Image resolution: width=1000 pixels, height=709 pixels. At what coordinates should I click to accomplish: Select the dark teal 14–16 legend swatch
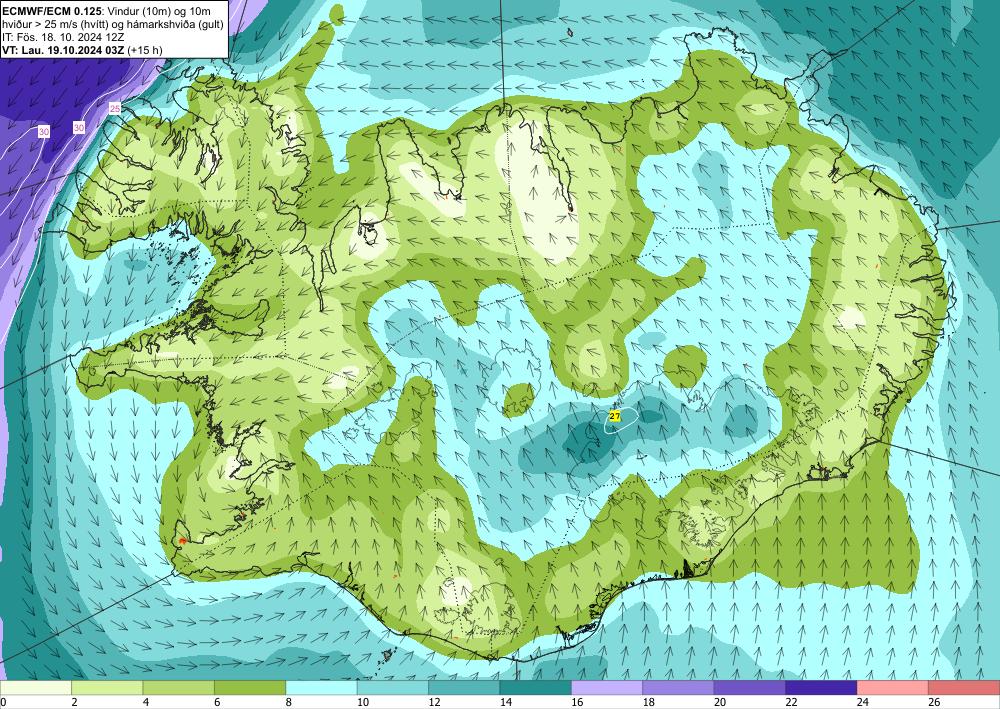coord(536,688)
